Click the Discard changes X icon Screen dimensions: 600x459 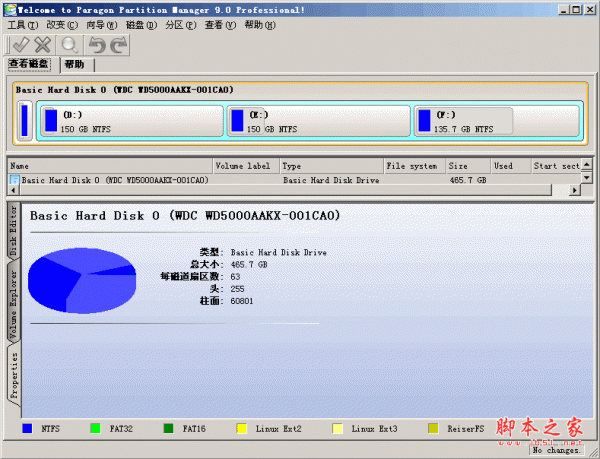pos(43,45)
